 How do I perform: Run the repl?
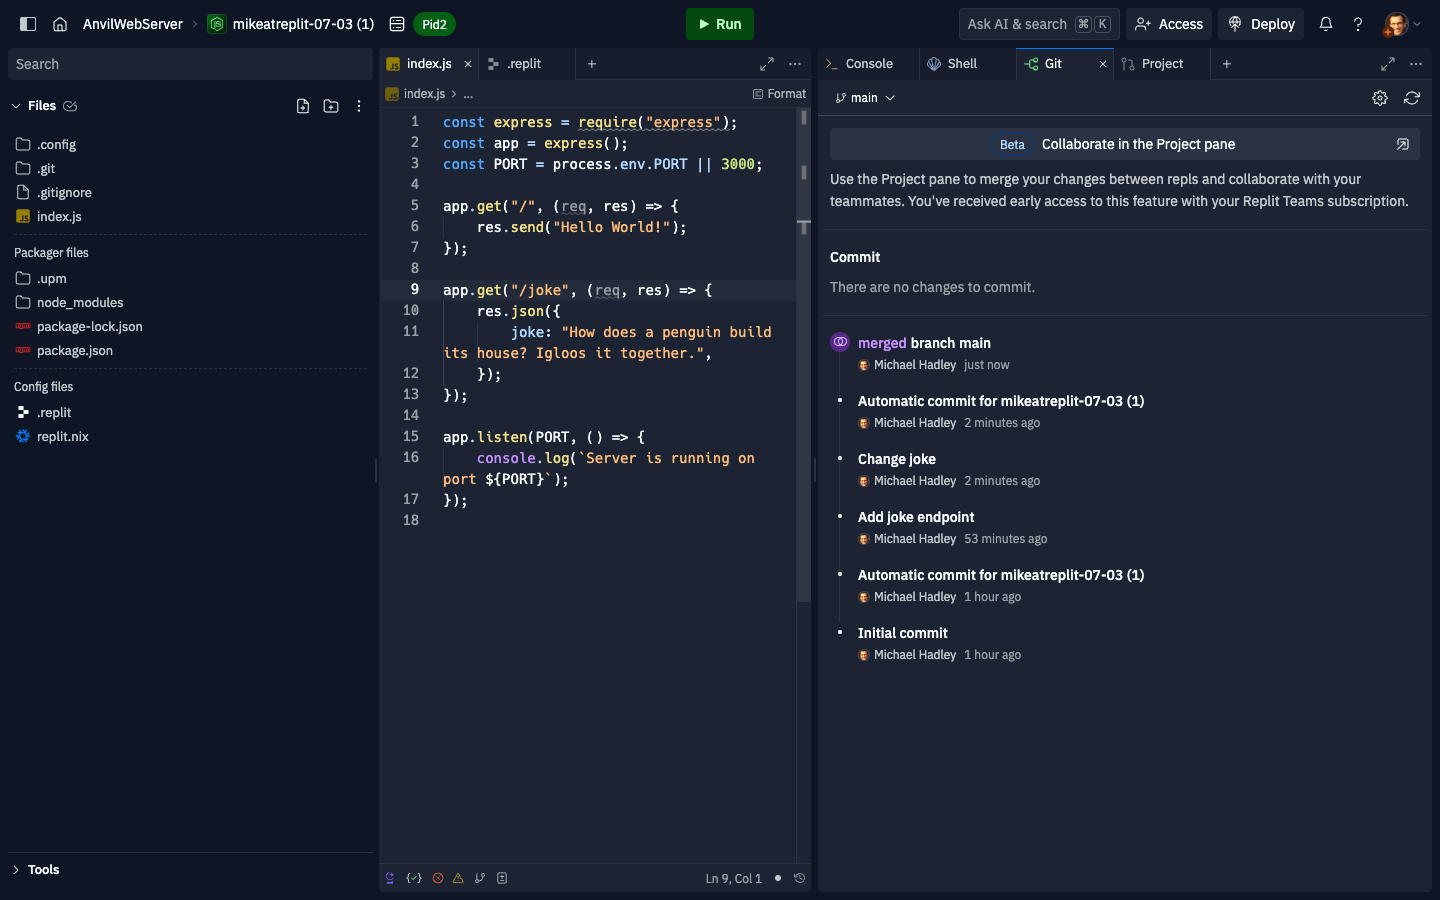point(720,24)
